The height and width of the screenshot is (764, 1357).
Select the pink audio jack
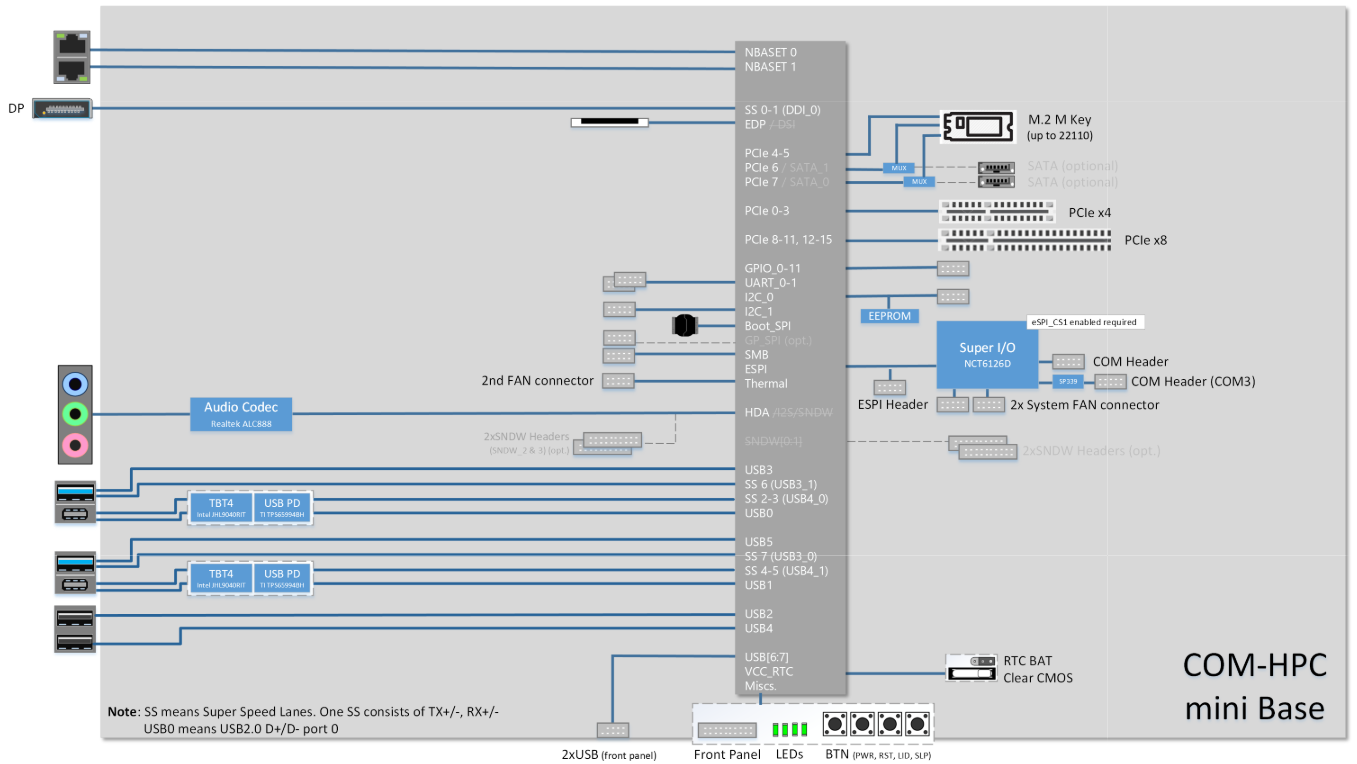(x=75, y=443)
